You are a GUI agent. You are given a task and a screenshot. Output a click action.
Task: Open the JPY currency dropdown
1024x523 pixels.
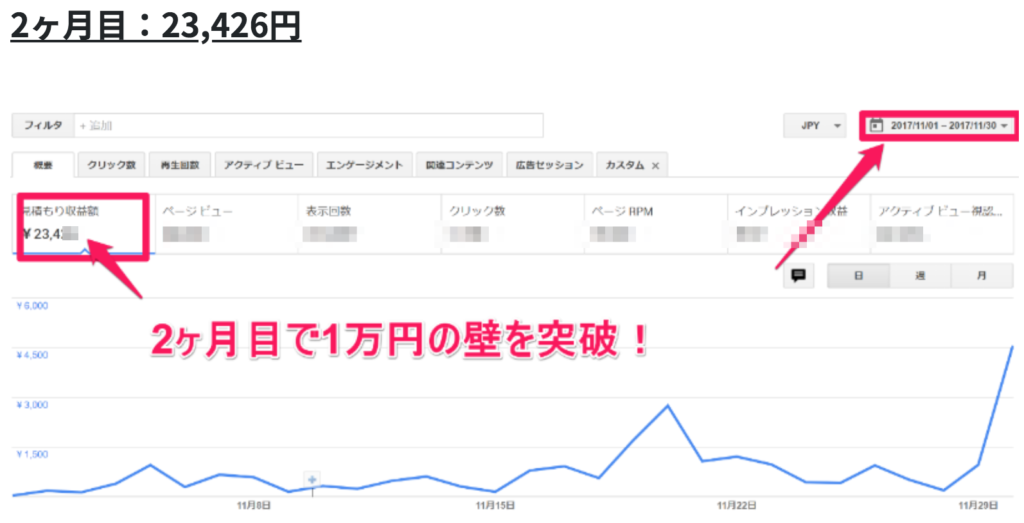(814, 126)
